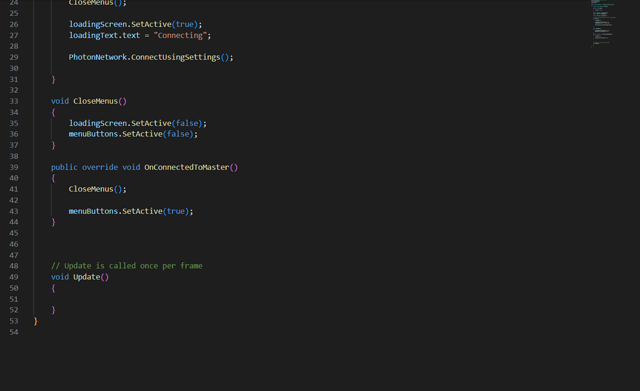Click "PhotonNetwork" on line 29

pos(98,57)
